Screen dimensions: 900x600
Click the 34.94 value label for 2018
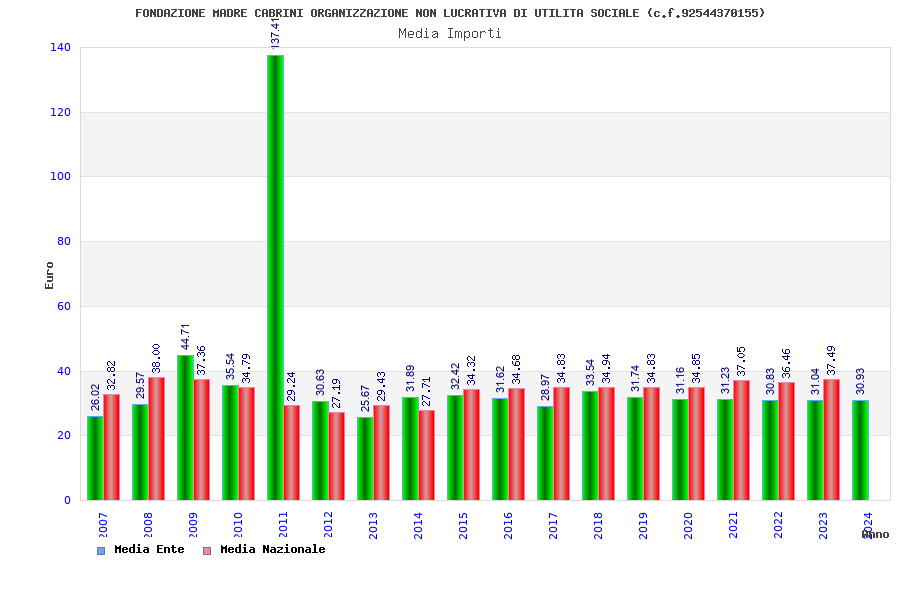pos(607,368)
